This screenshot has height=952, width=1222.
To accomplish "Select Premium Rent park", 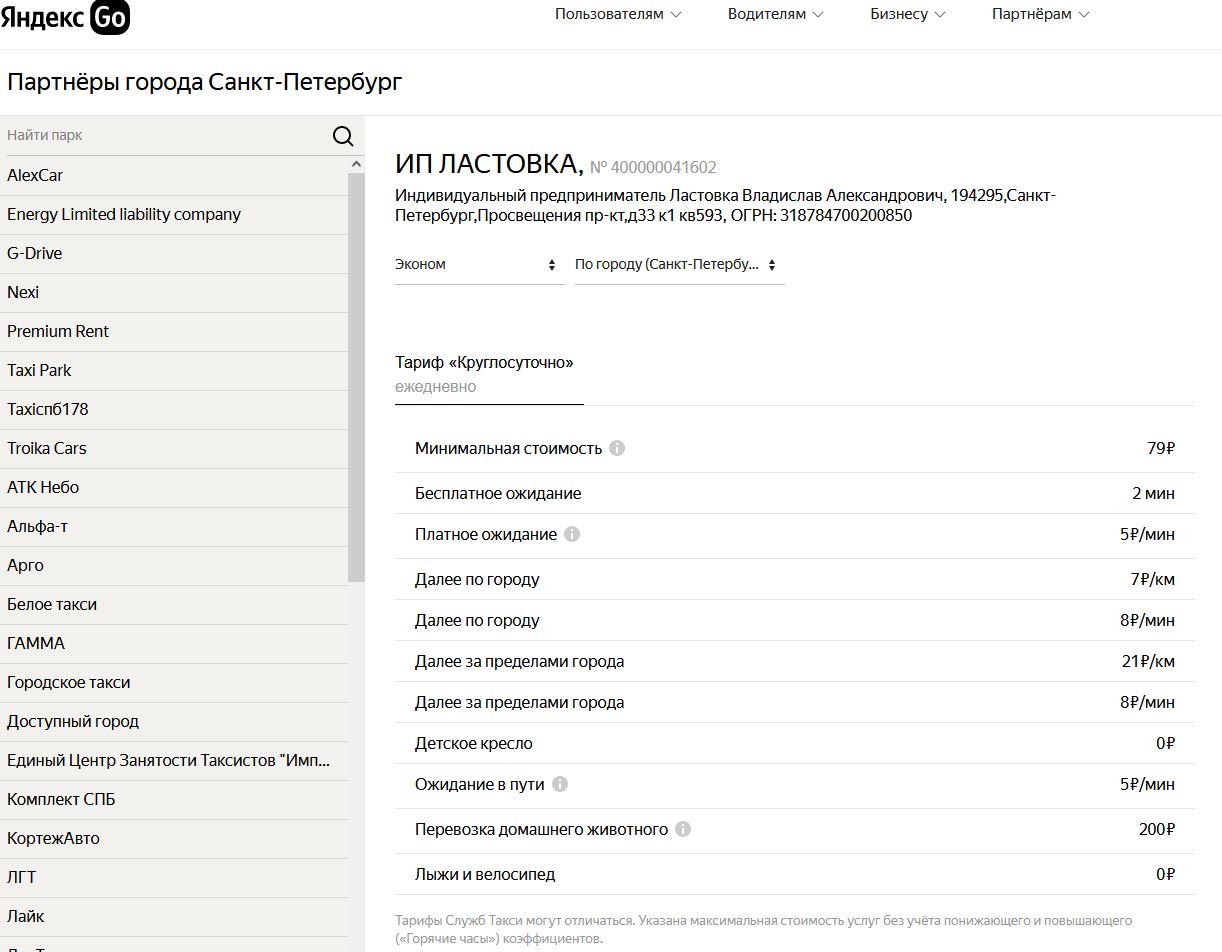I will coord(58,331).
